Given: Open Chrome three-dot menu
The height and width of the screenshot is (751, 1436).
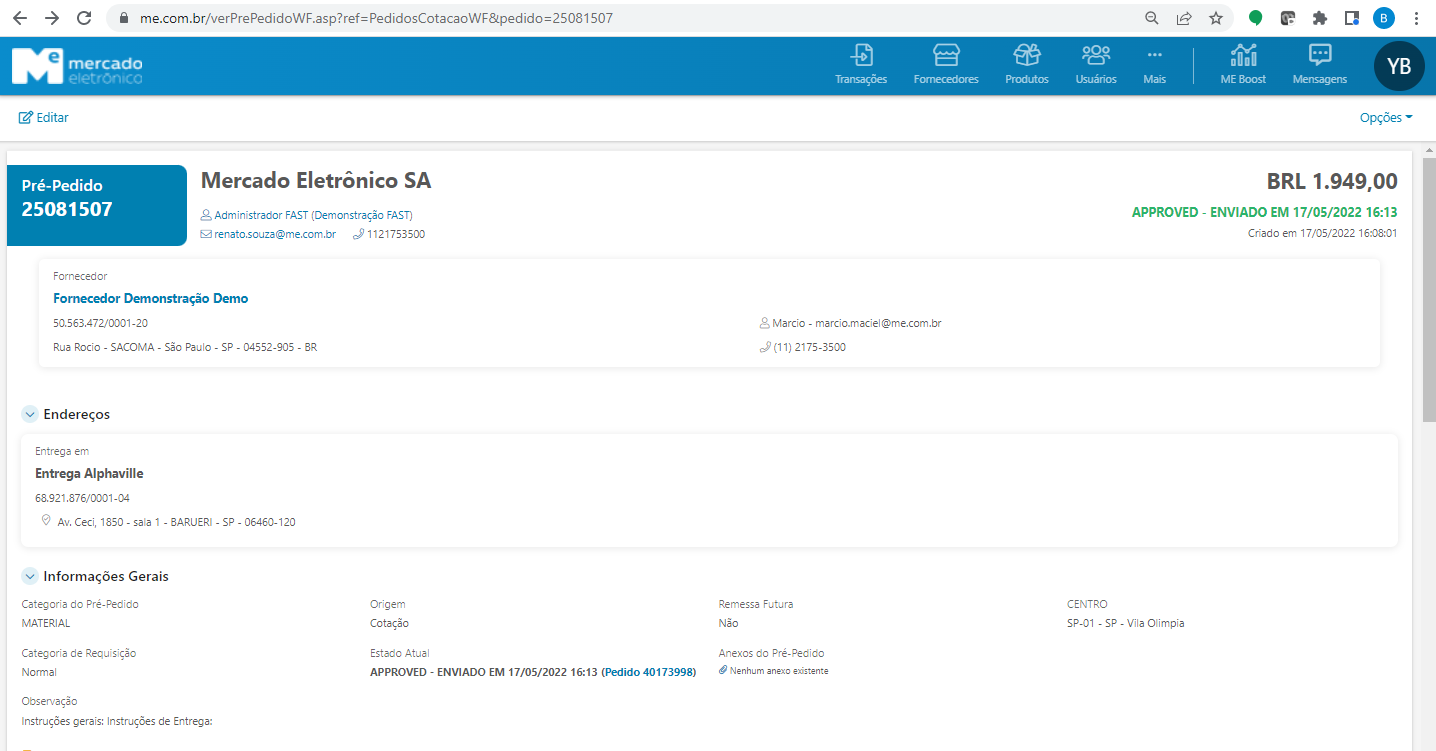Looking at the screenshot, I should tap(1416, 18).
